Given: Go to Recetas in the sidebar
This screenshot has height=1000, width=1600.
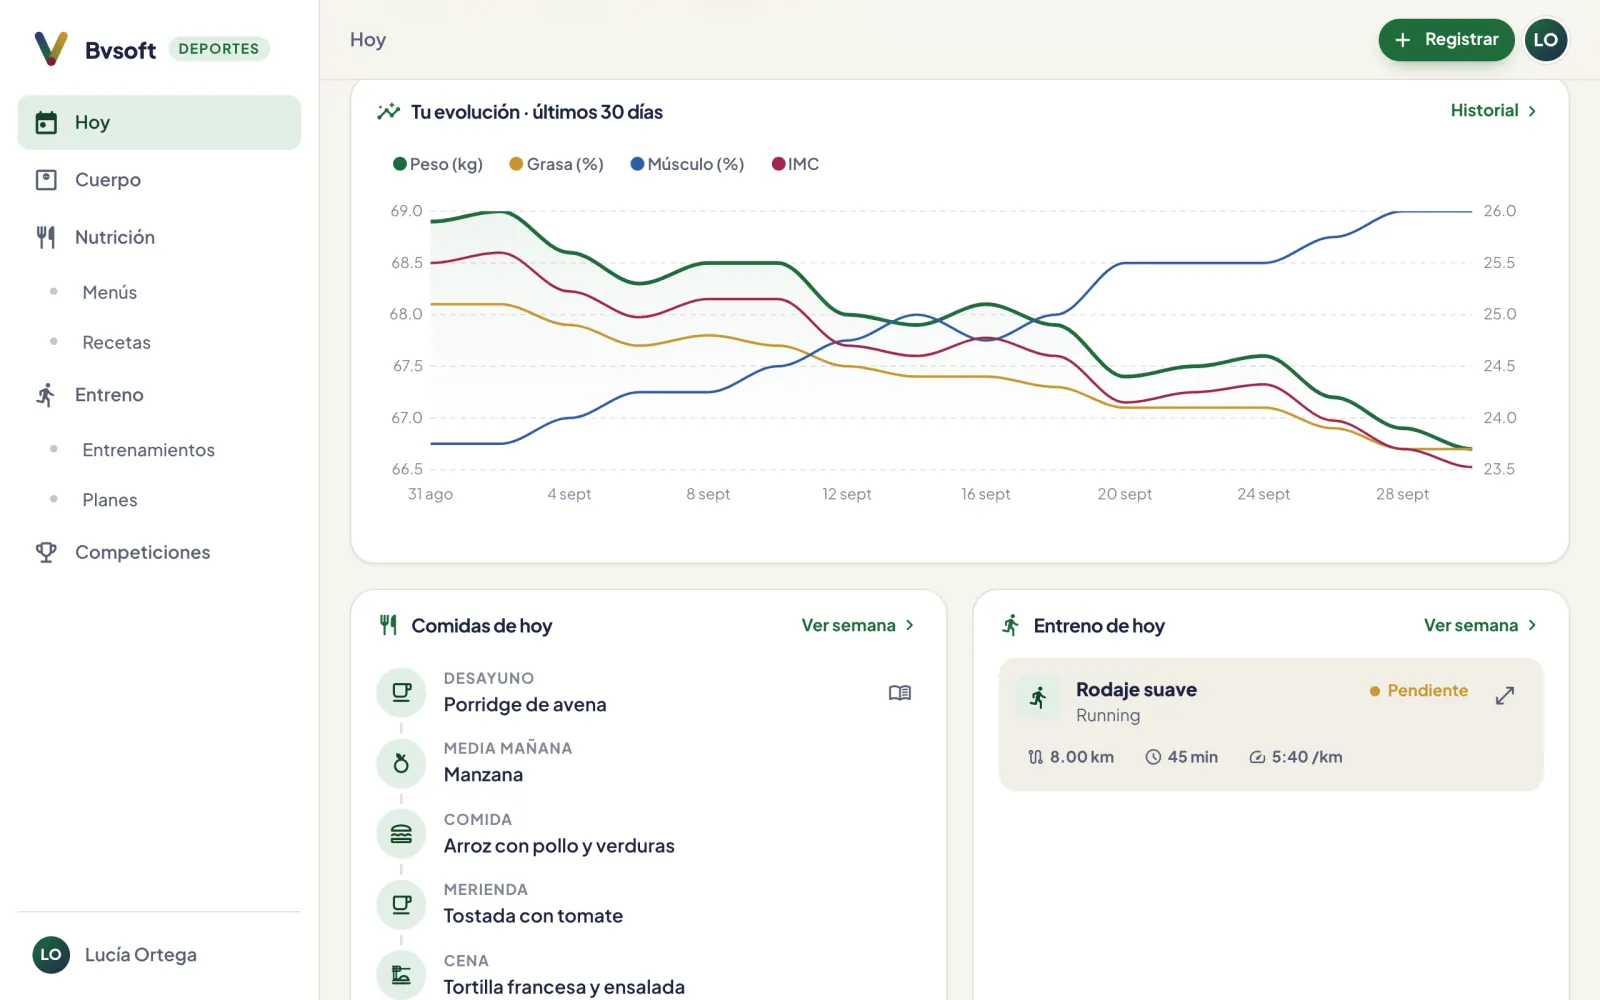Looking at the screenshot, I should [x=117, y=342].
